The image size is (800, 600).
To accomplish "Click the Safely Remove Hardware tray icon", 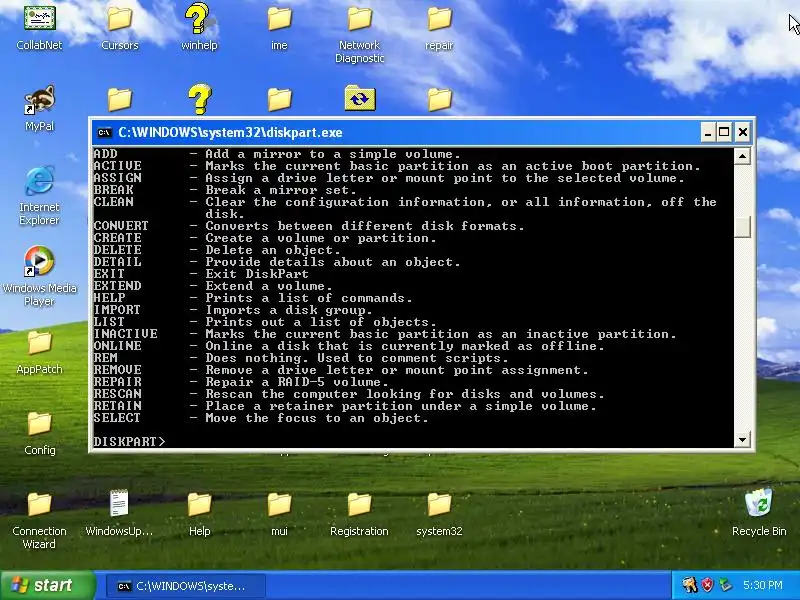I will (x=724, y=585).
